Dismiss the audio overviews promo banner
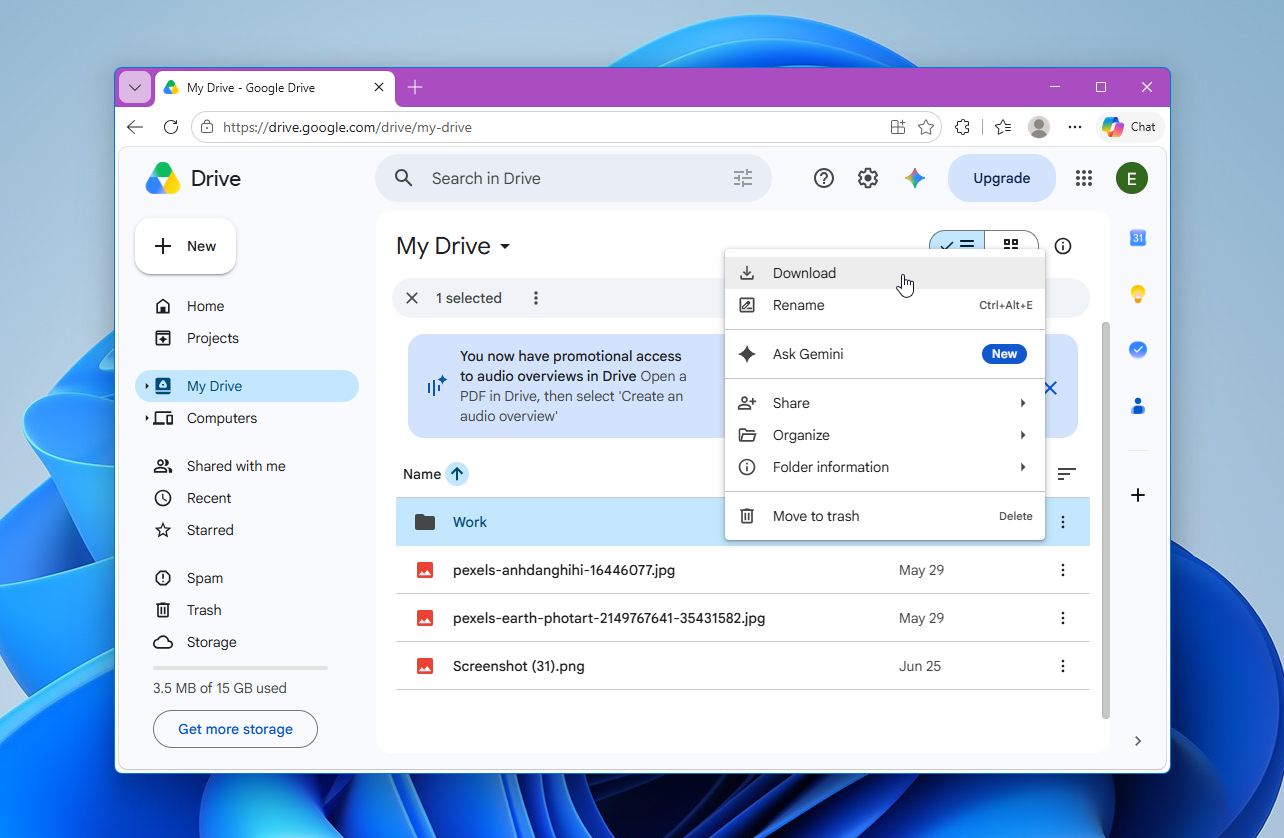 [1050, 388]
